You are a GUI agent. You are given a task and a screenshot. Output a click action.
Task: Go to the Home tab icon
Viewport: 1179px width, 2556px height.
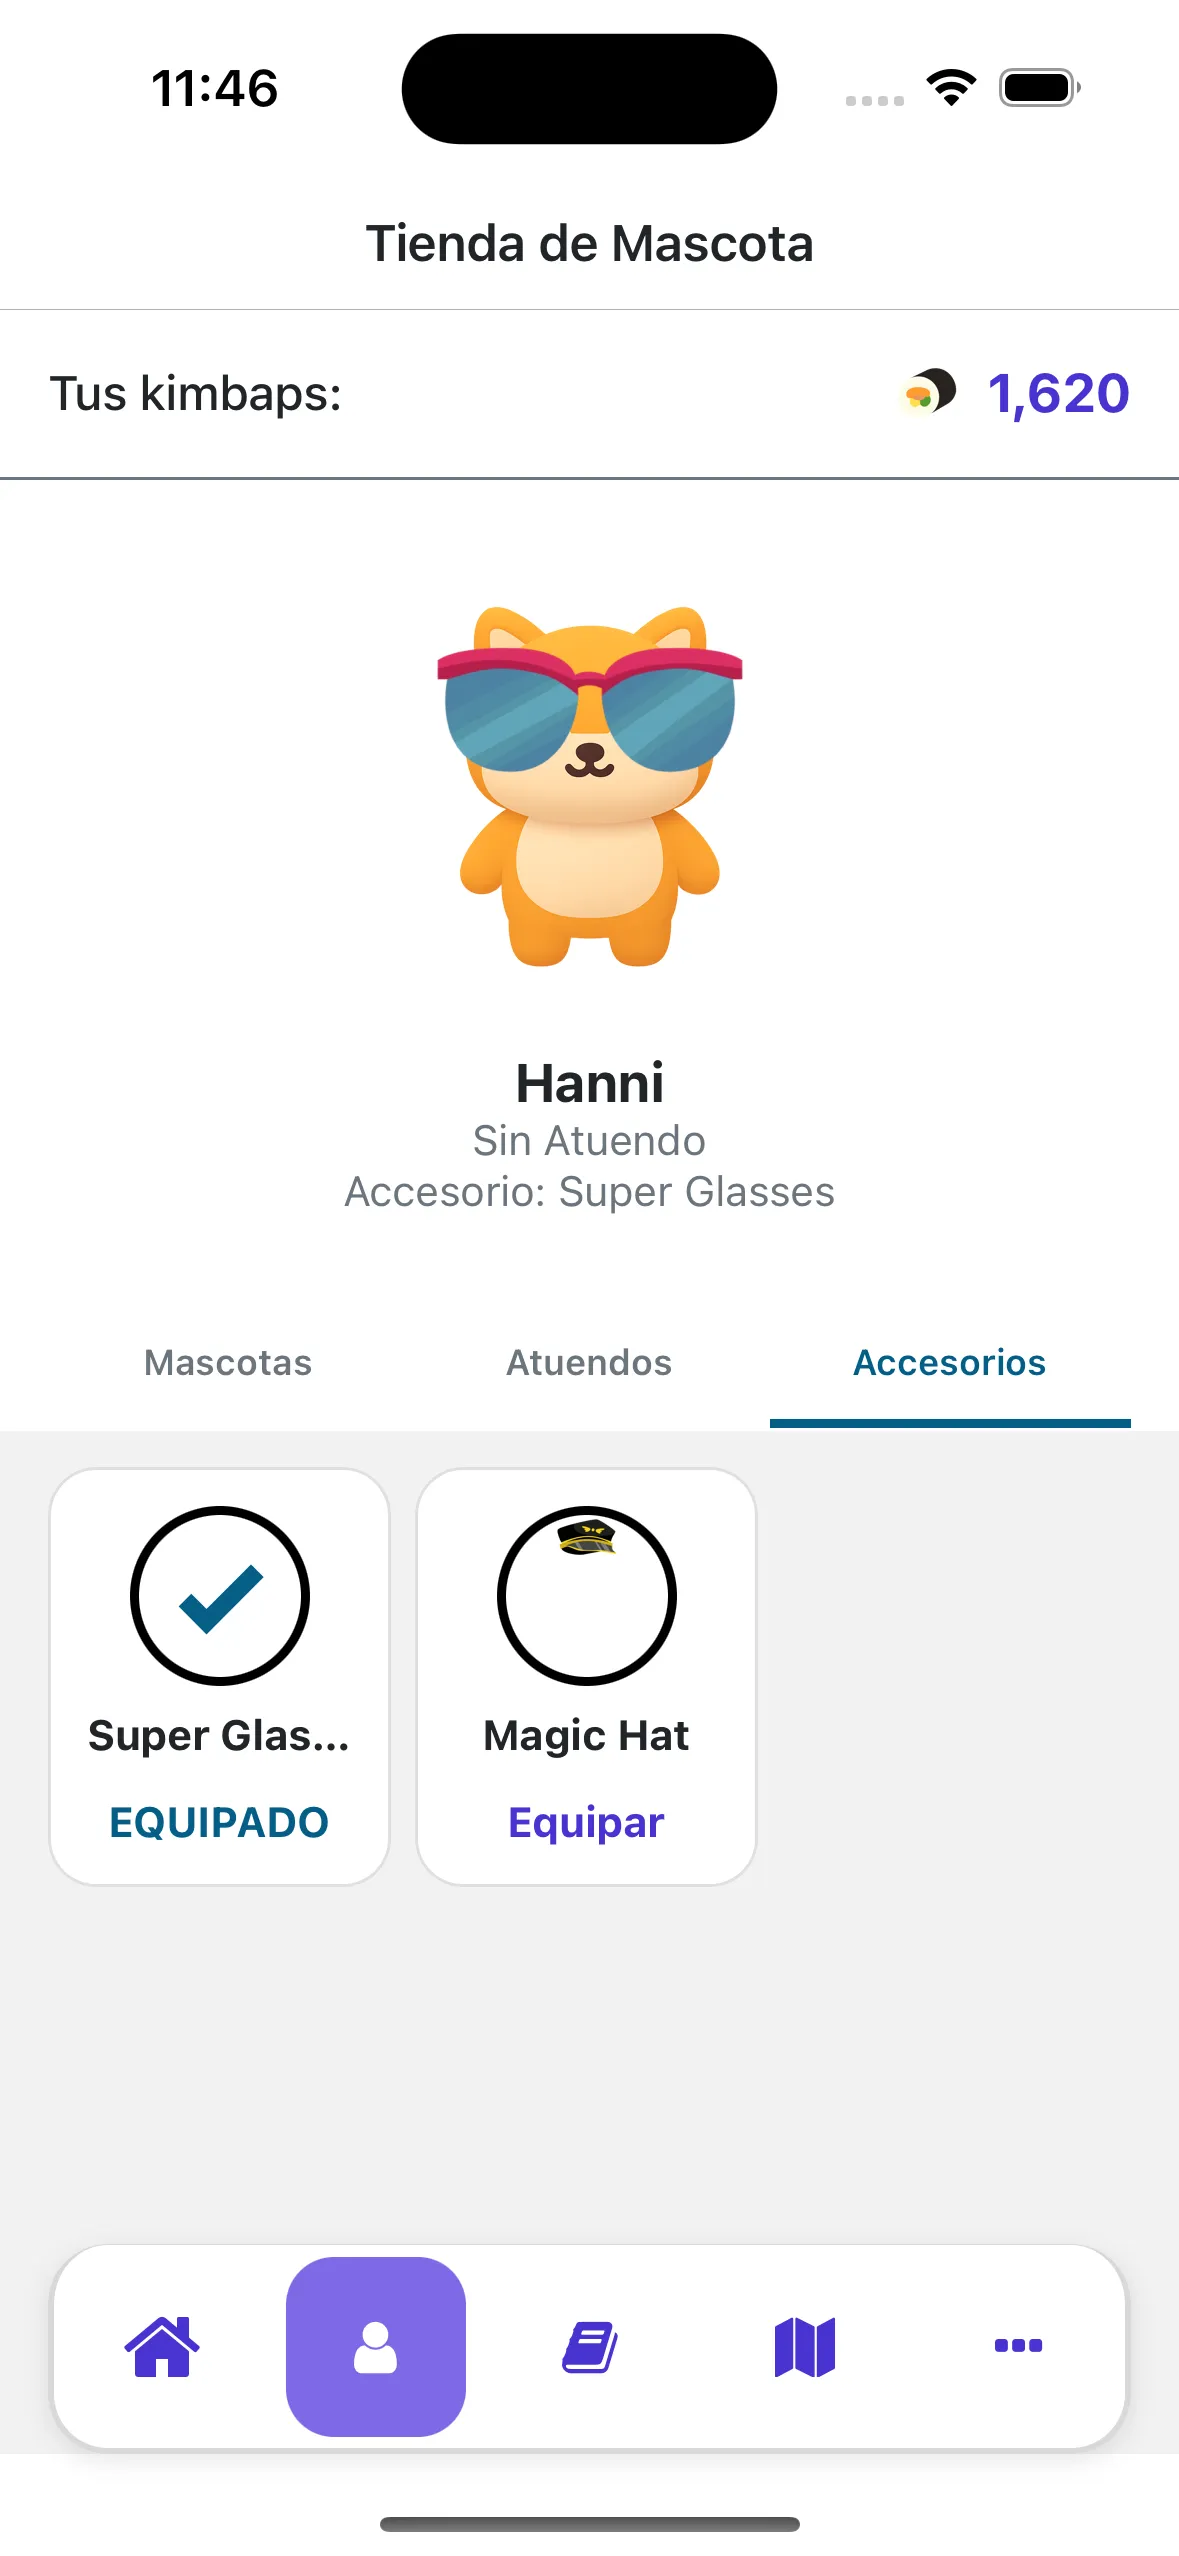[x=162, y=2345]
